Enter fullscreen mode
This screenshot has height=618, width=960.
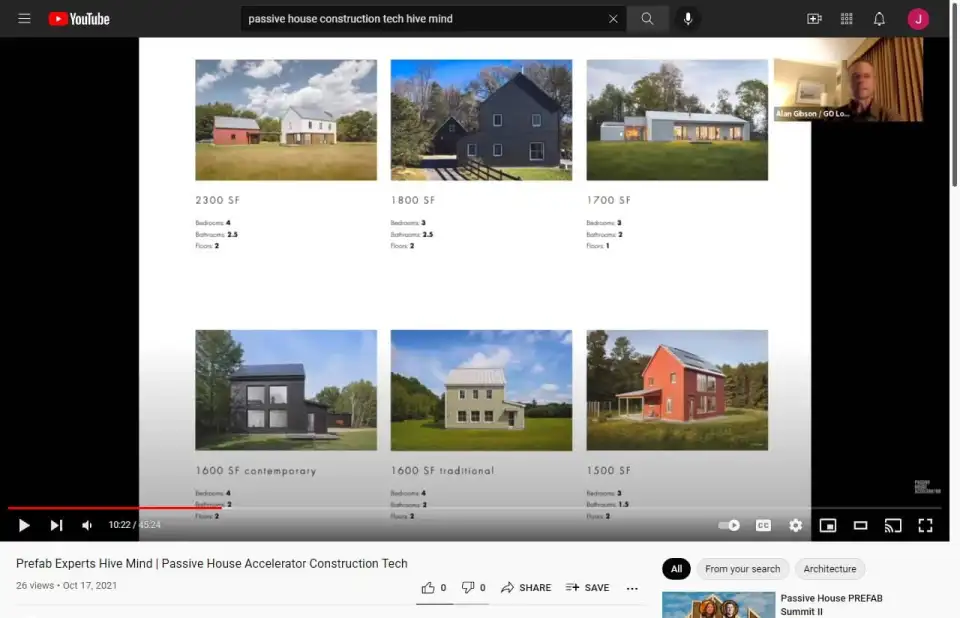click(926, 525)
